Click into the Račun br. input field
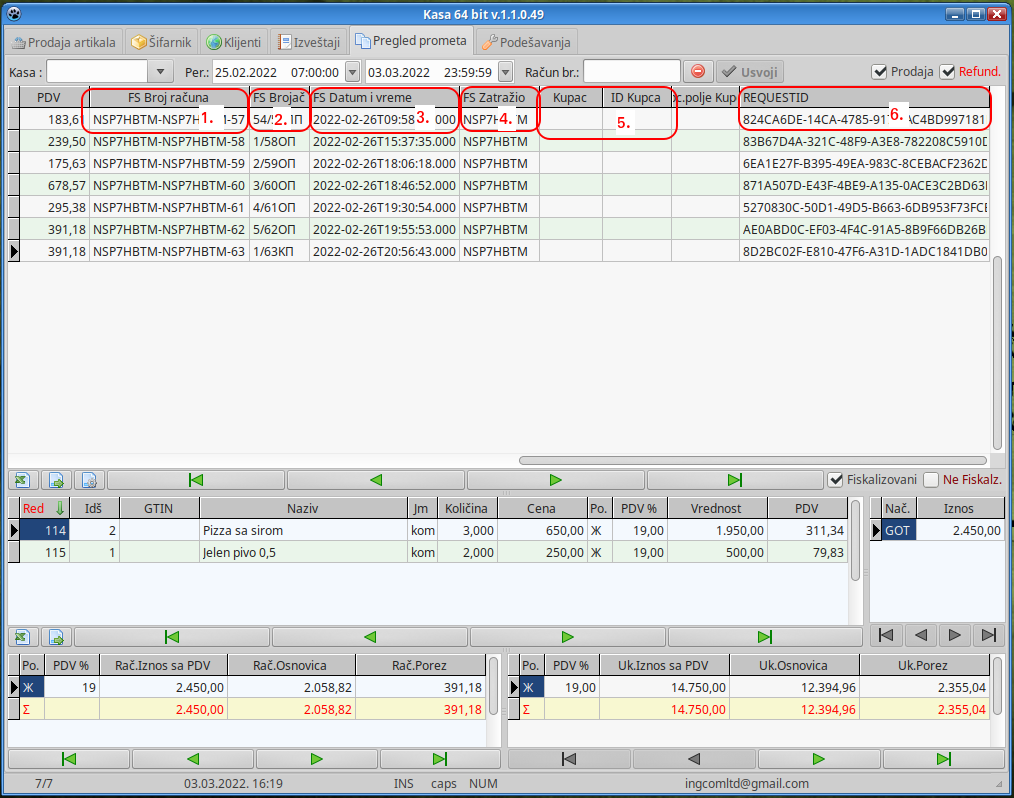The width and height of the screenshot is (1014, 798). pos(631,72)
